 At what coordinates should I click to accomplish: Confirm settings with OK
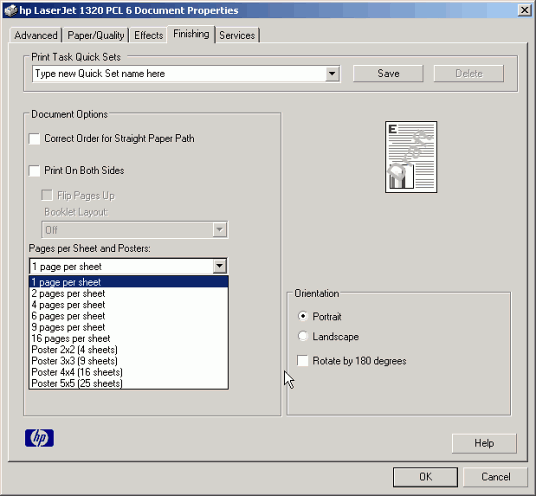tap(425, 477)
